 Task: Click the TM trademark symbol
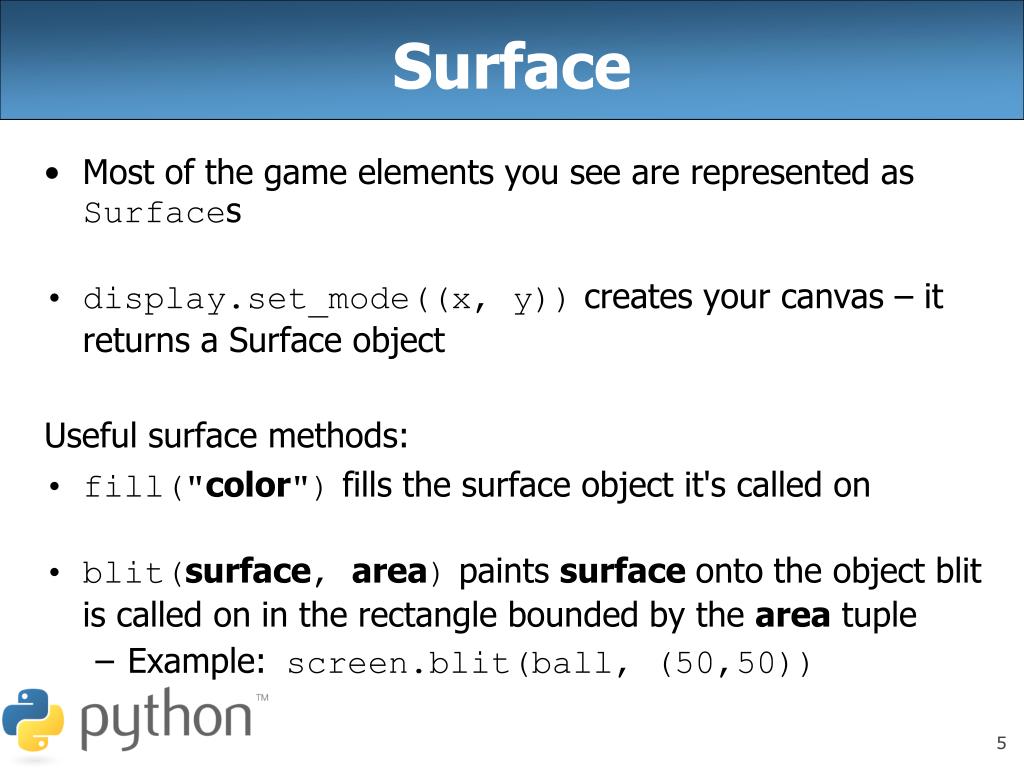263,697
